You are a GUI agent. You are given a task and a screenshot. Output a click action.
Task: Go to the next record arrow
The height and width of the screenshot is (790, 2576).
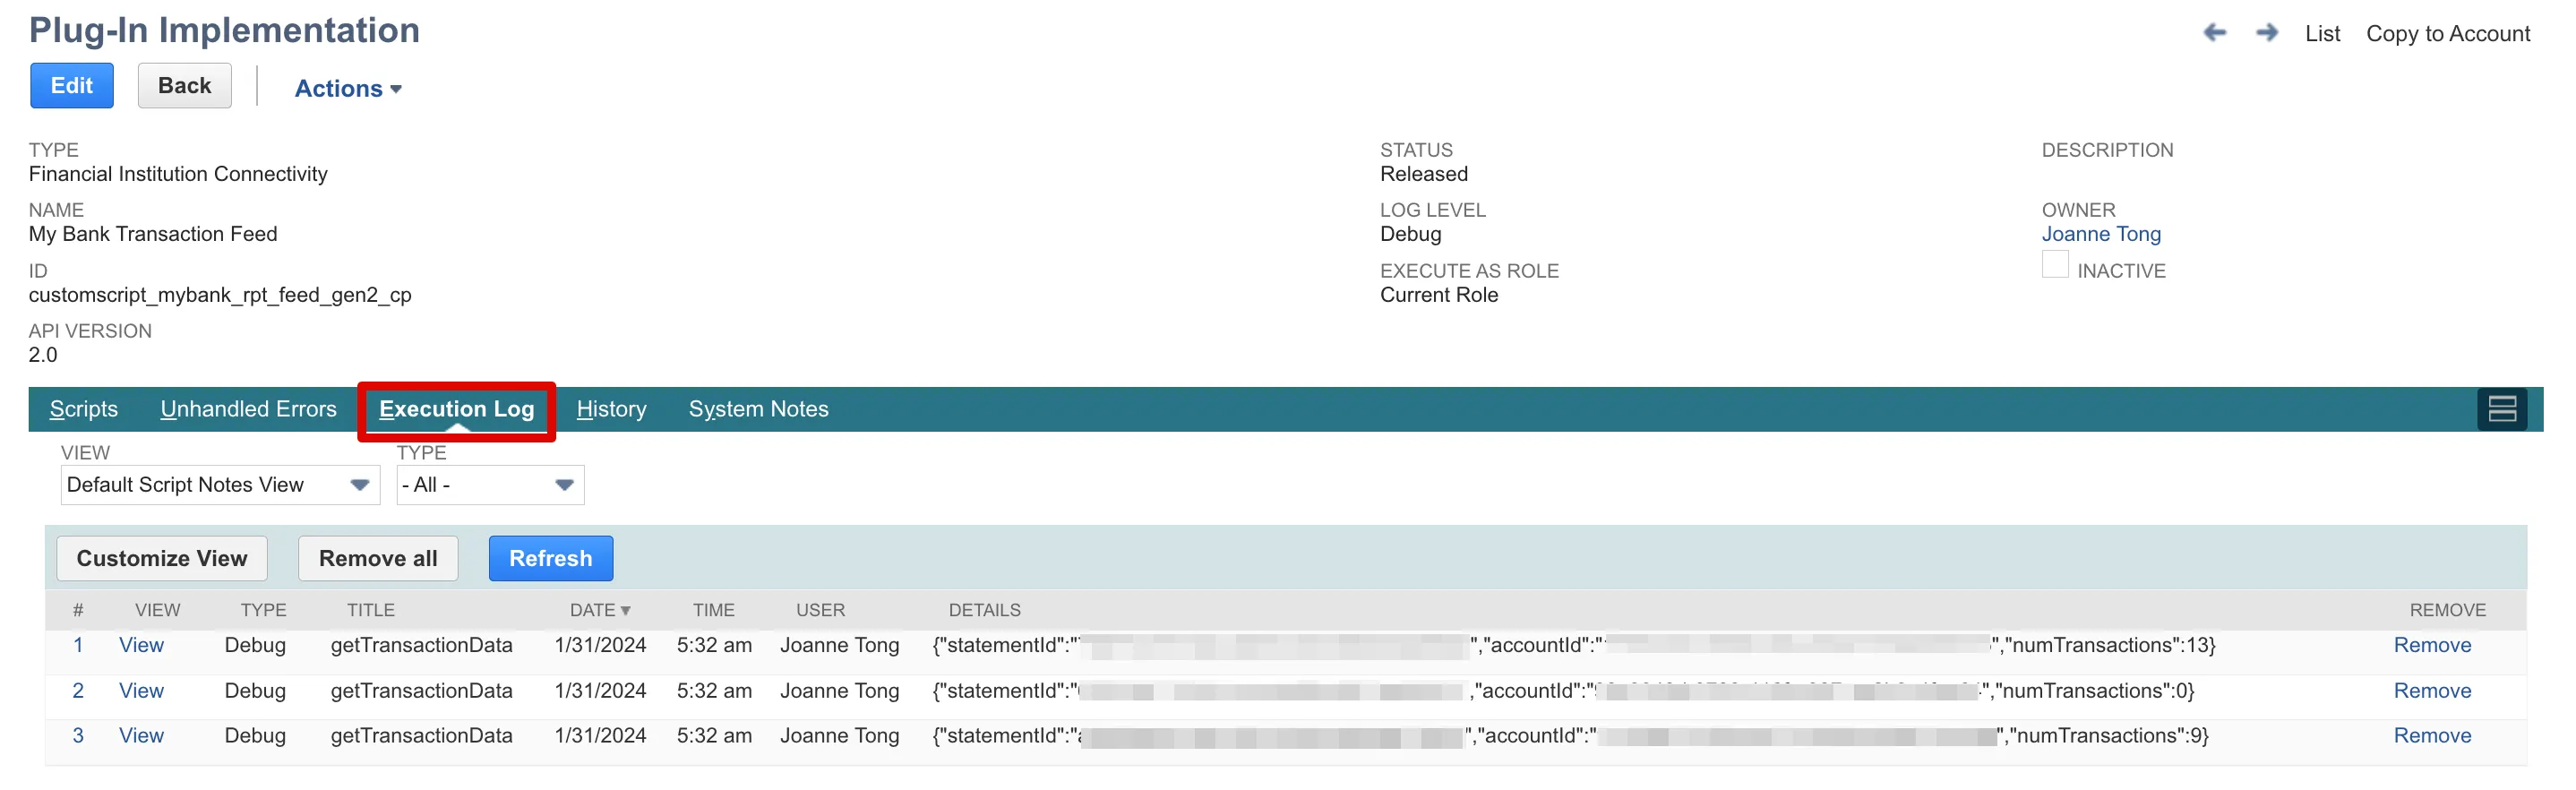(x=2267, y=33)
